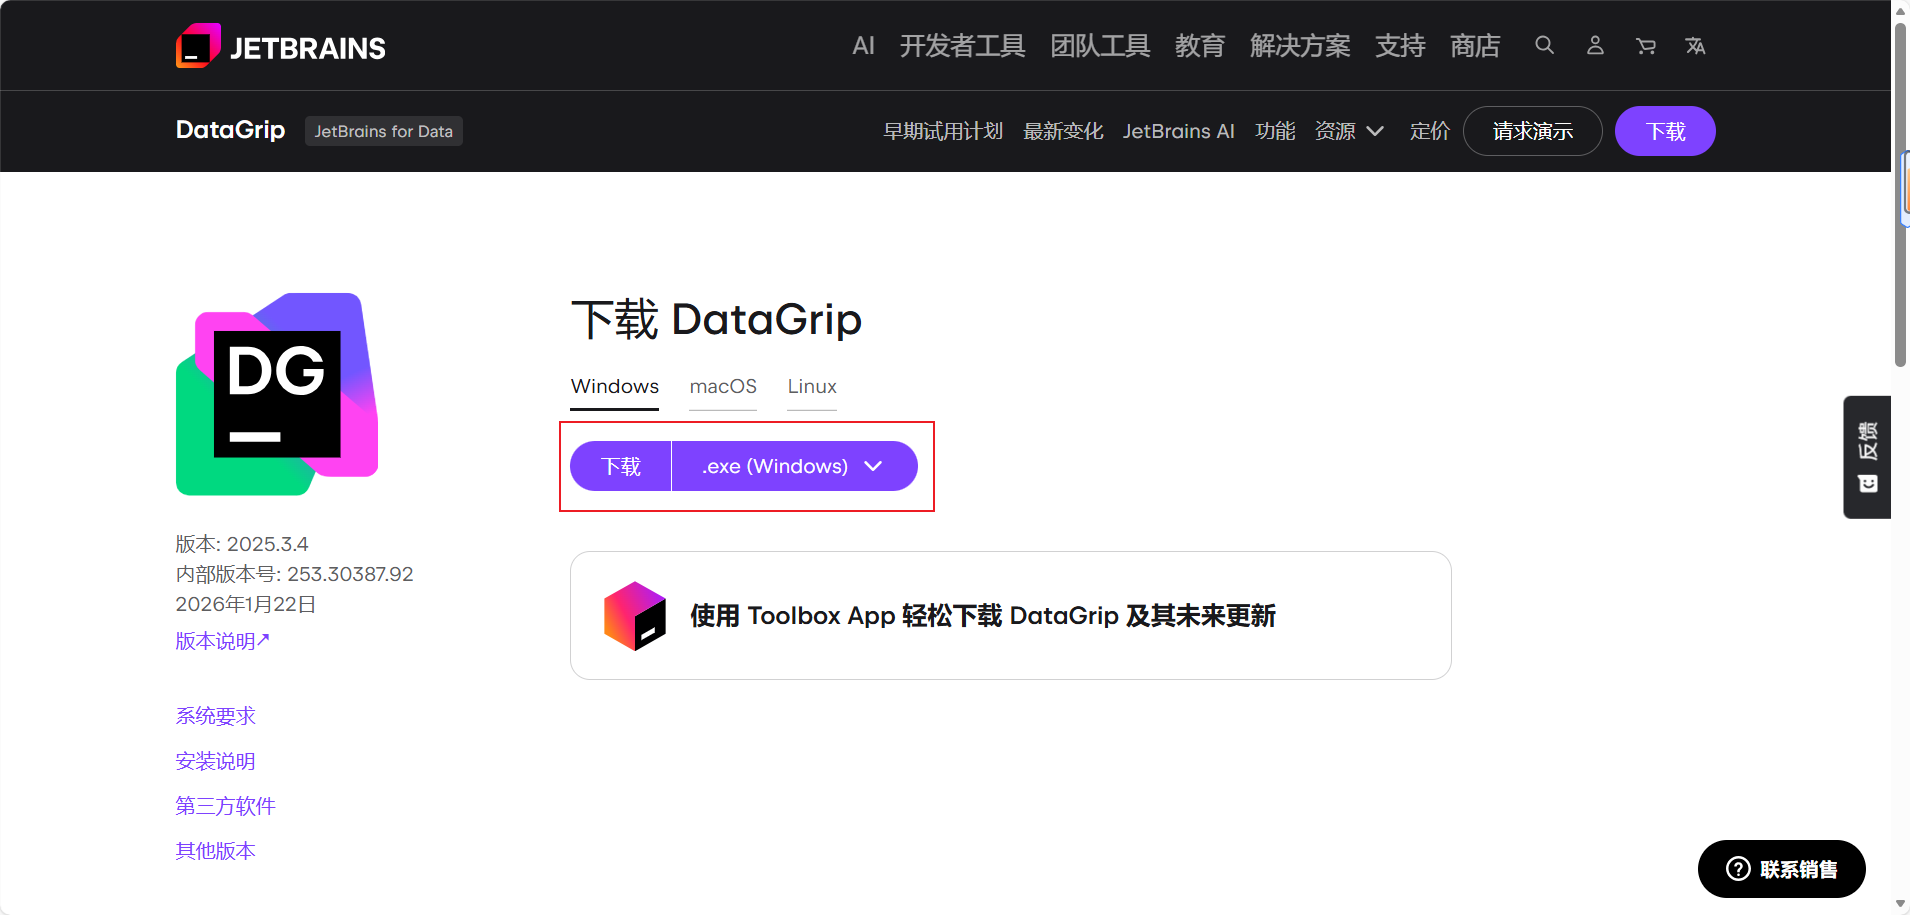Click the purple 下载 download button
The image size is (1910, 915).
pos(621,466)
